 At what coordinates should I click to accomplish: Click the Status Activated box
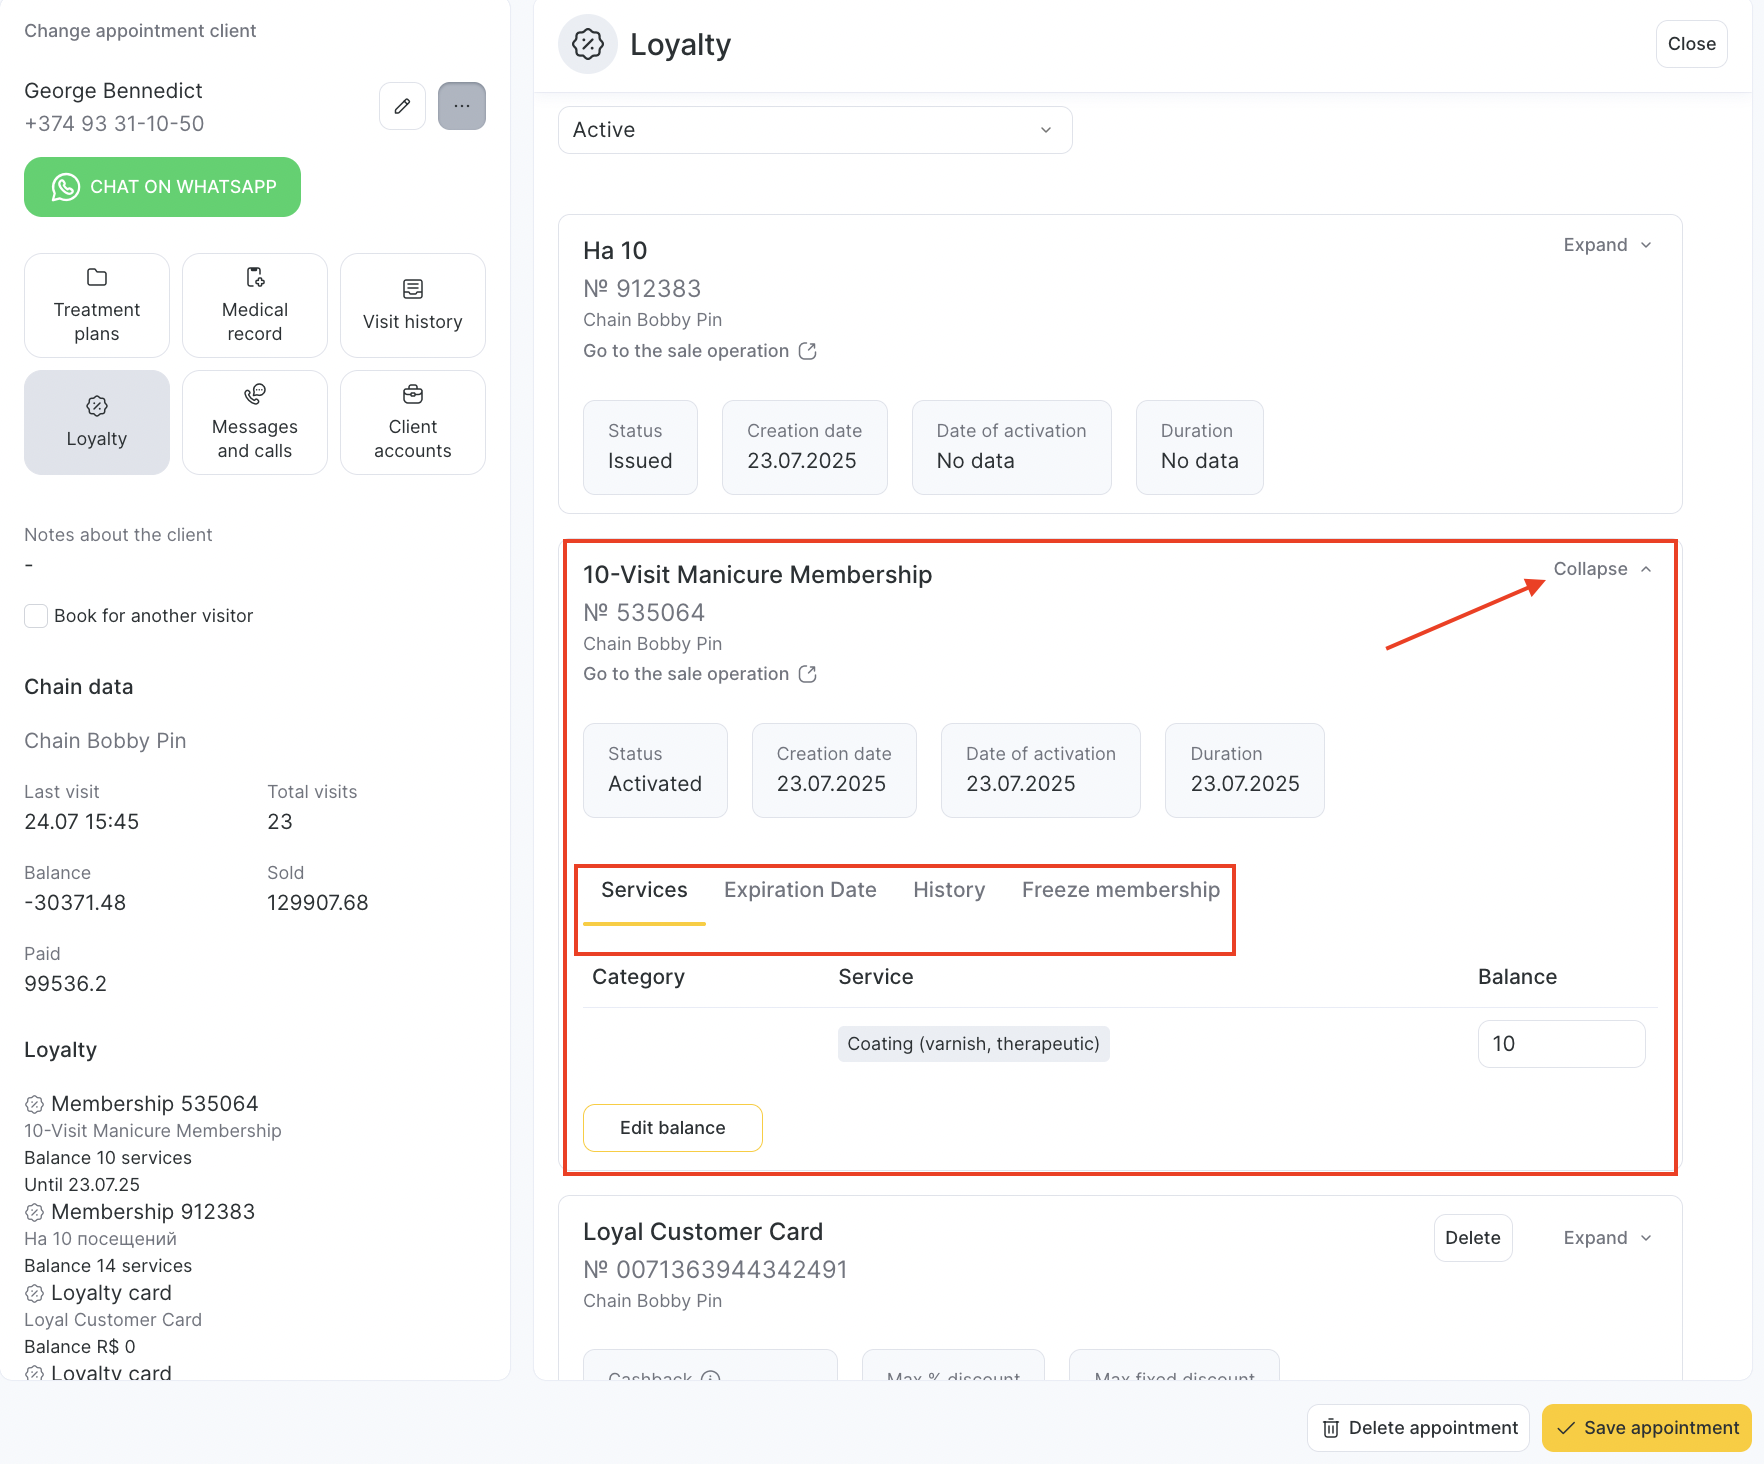[655, 770]
